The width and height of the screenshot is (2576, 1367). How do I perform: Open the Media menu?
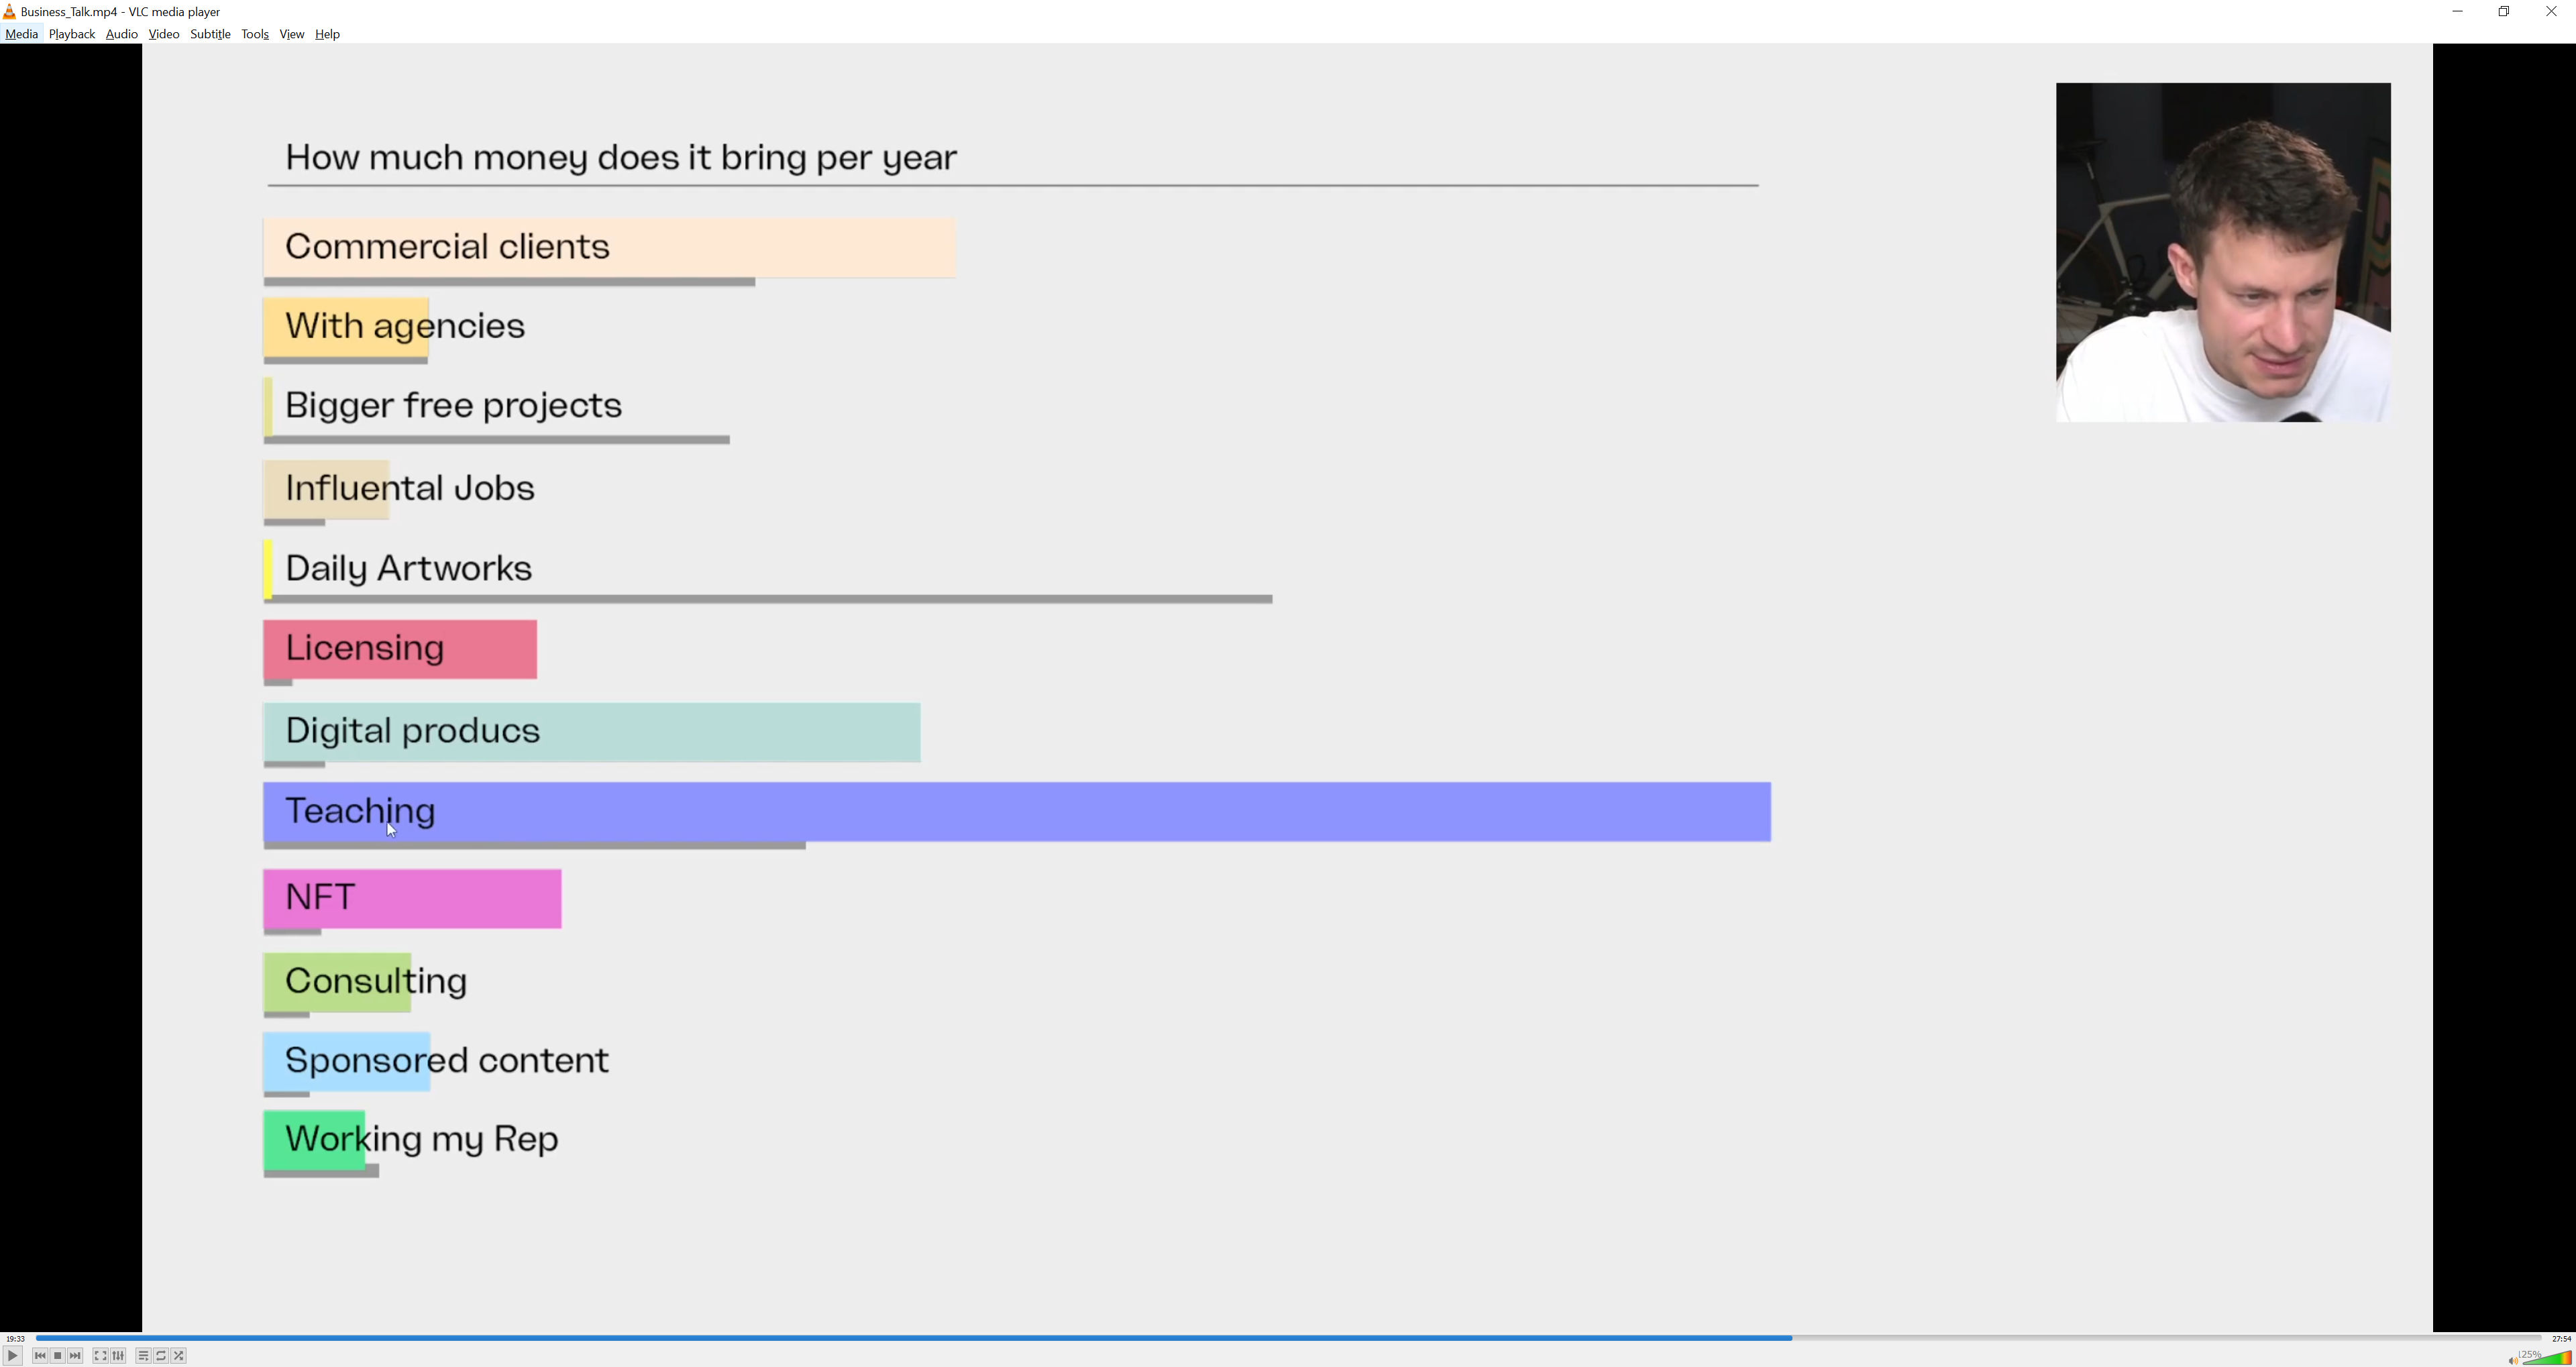(x=21, y=34)
